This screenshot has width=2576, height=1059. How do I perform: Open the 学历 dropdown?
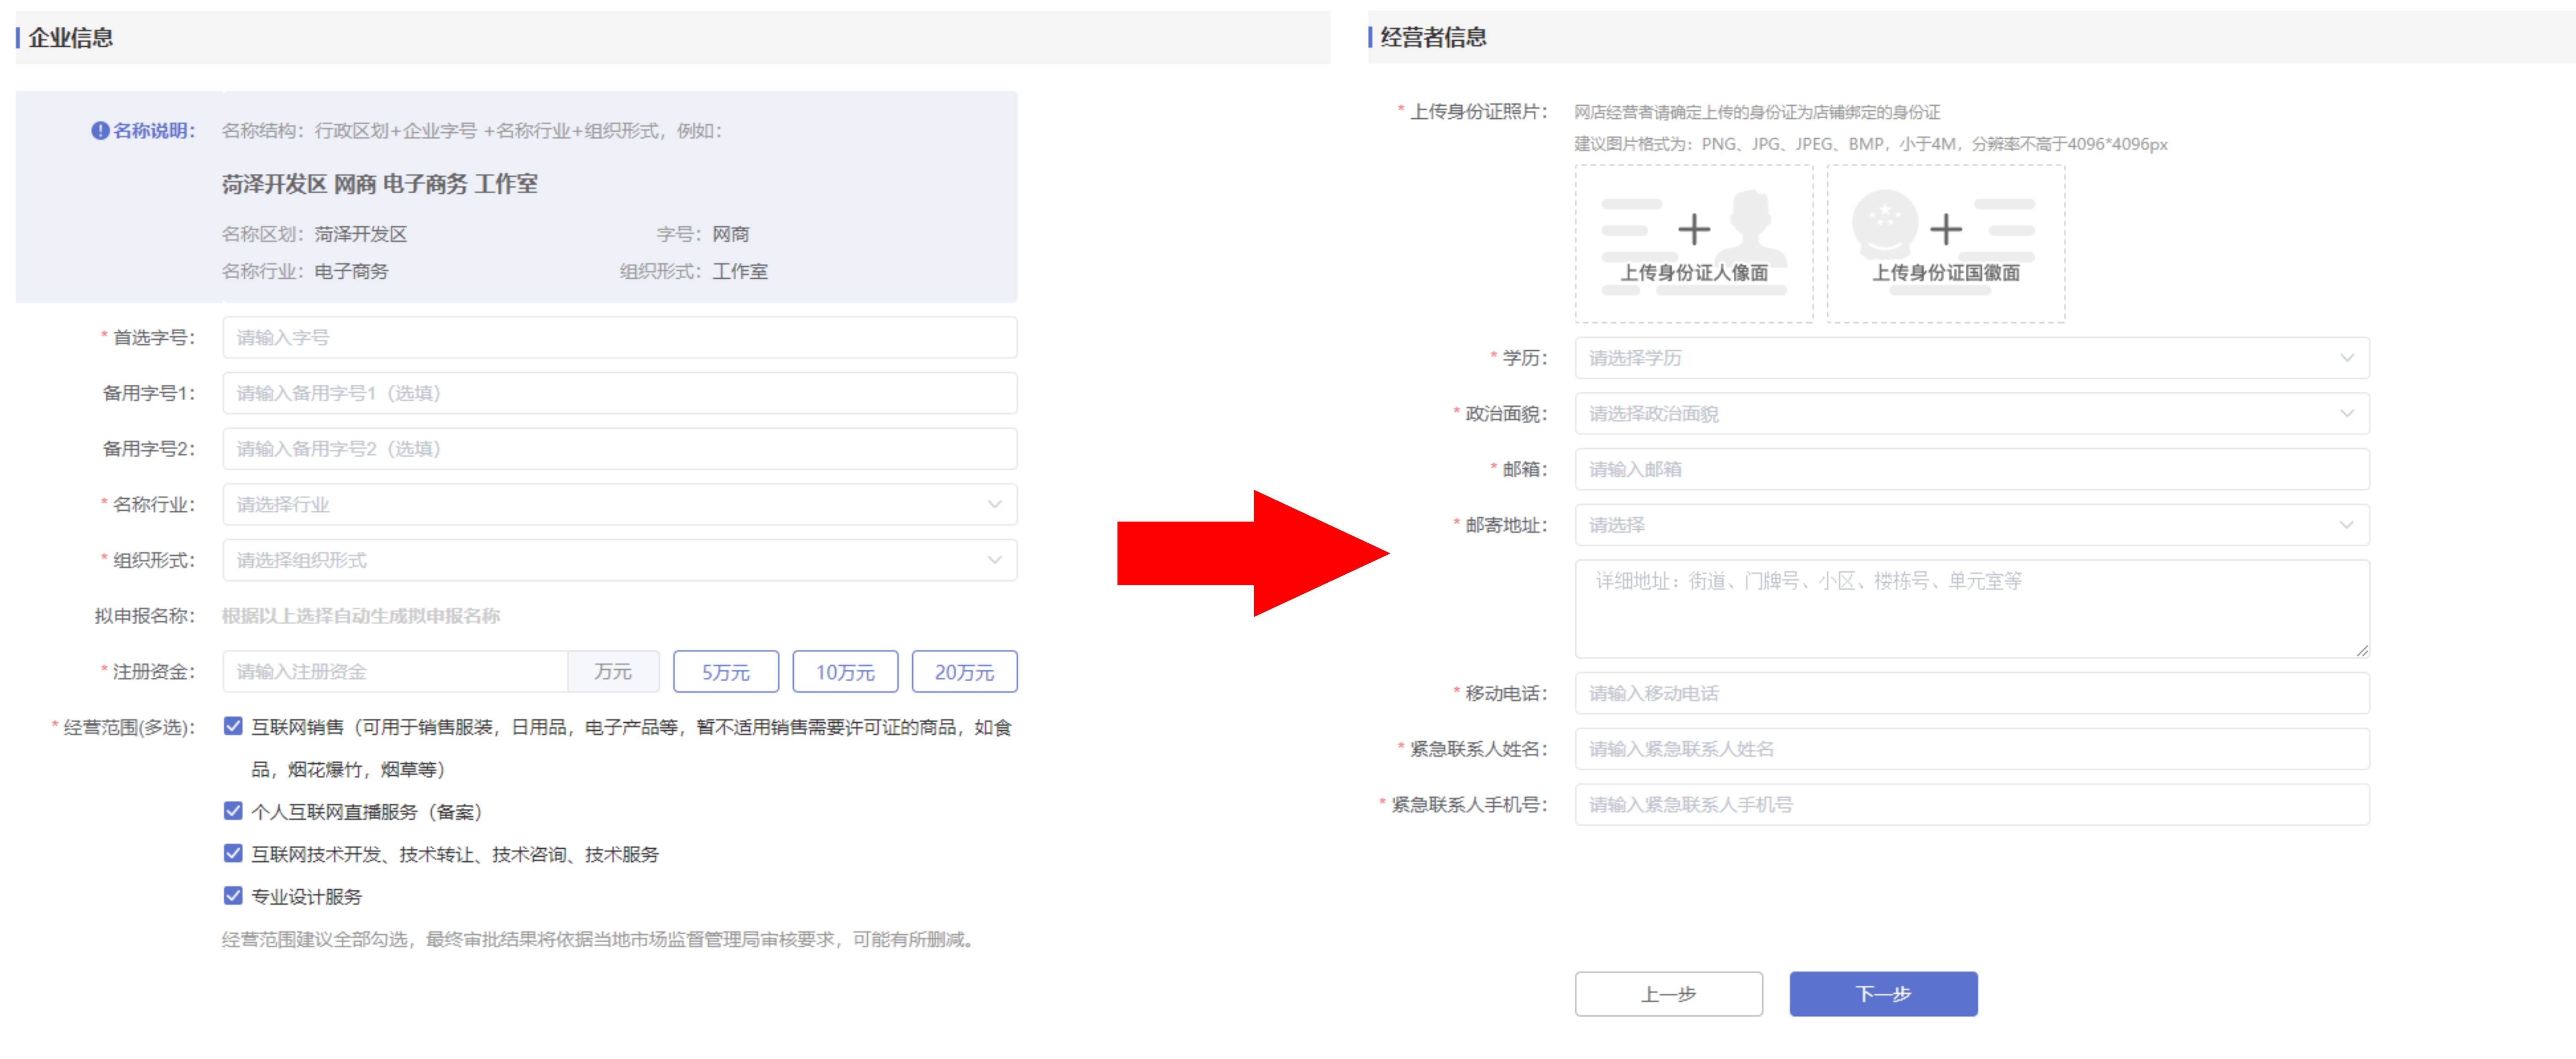[1972, 358]
